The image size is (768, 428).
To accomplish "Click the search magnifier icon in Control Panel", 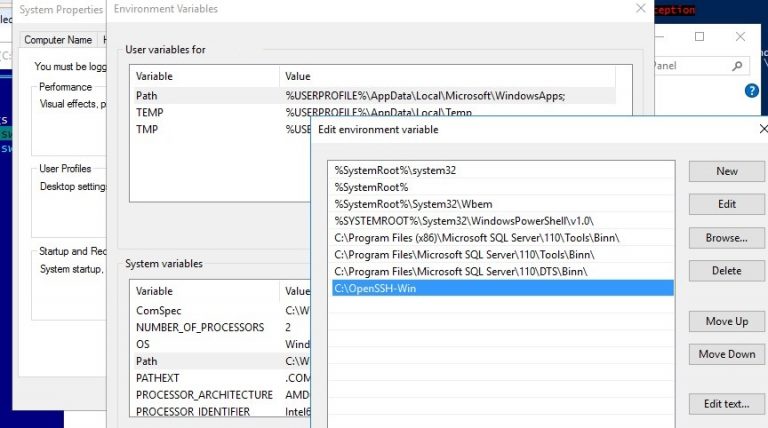I will [737, 66].
